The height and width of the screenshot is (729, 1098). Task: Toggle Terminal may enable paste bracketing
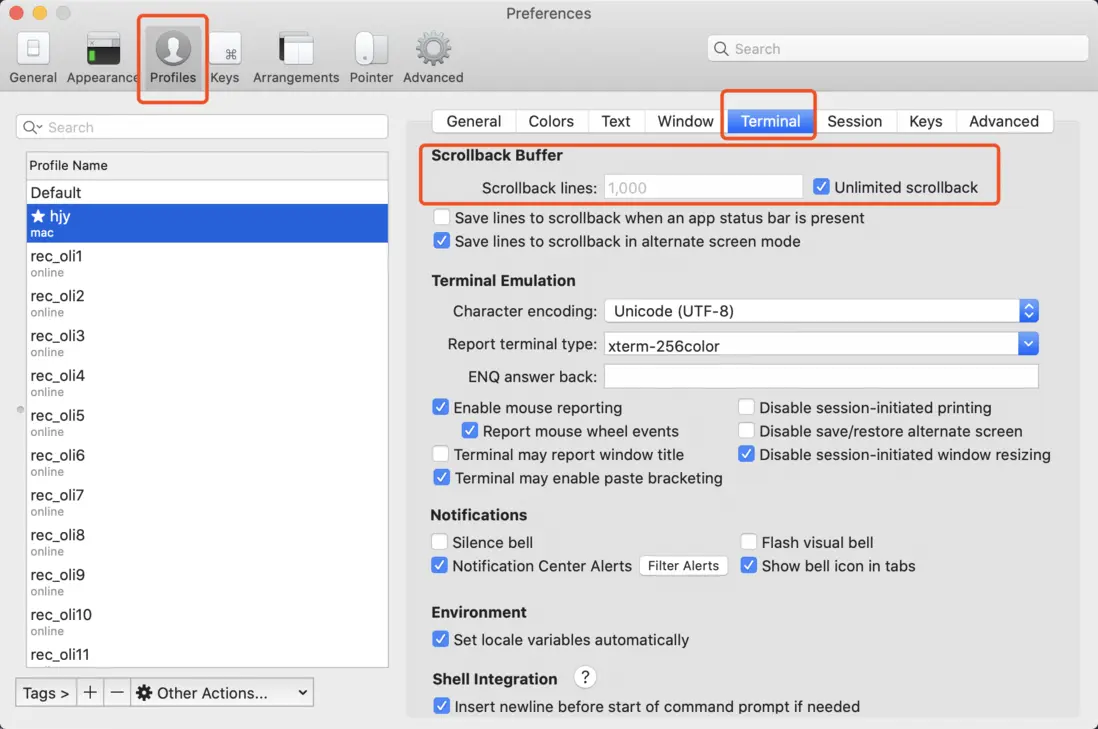[441, 478]
